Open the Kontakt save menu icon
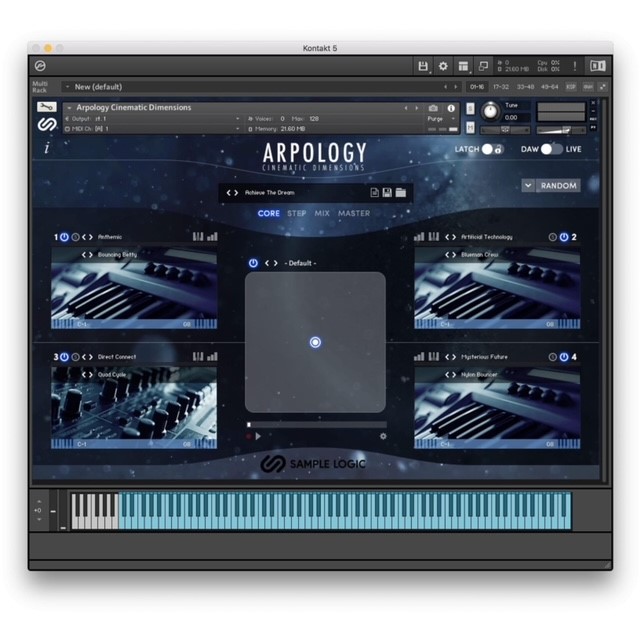 423,66
